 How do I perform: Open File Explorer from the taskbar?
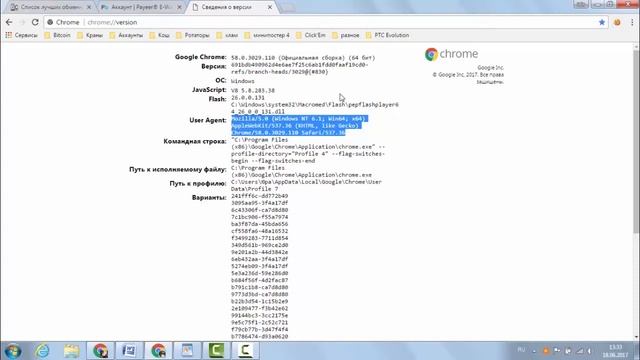click(71, 351)
